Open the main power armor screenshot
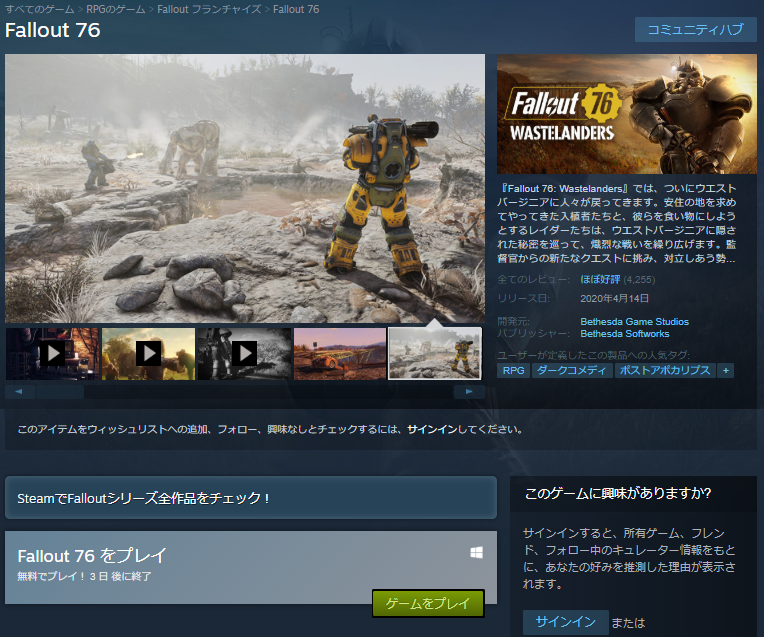This screenshot has height=637, width=764. click(x=245, y=188)
